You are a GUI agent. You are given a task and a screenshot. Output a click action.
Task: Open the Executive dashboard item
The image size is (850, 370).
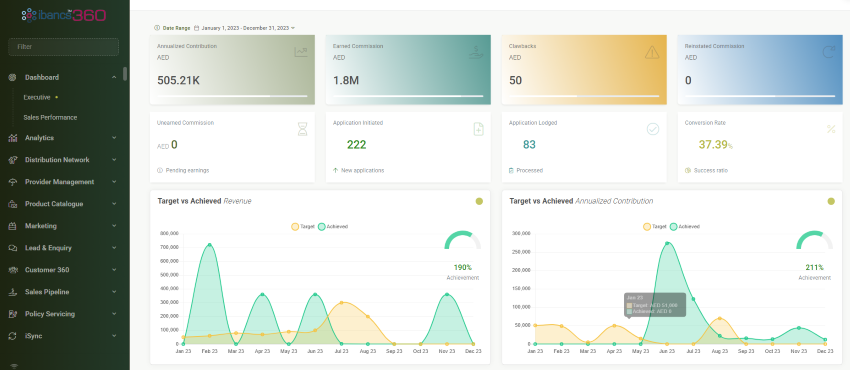tap(37, 98)
